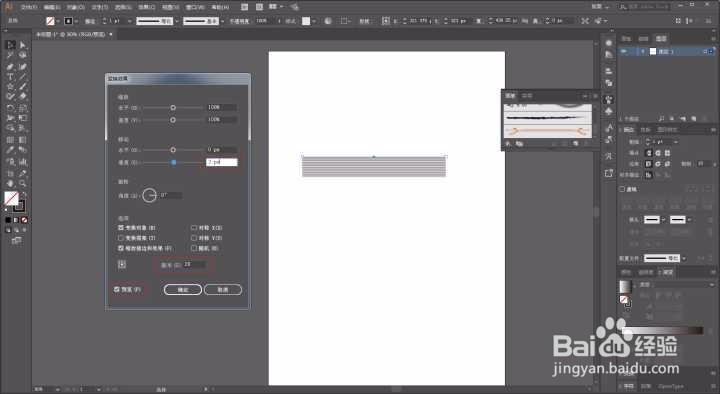Viewport: 720px width, 394px height.
Task: Select the Magic Wand tool
Action: [10, 55]
